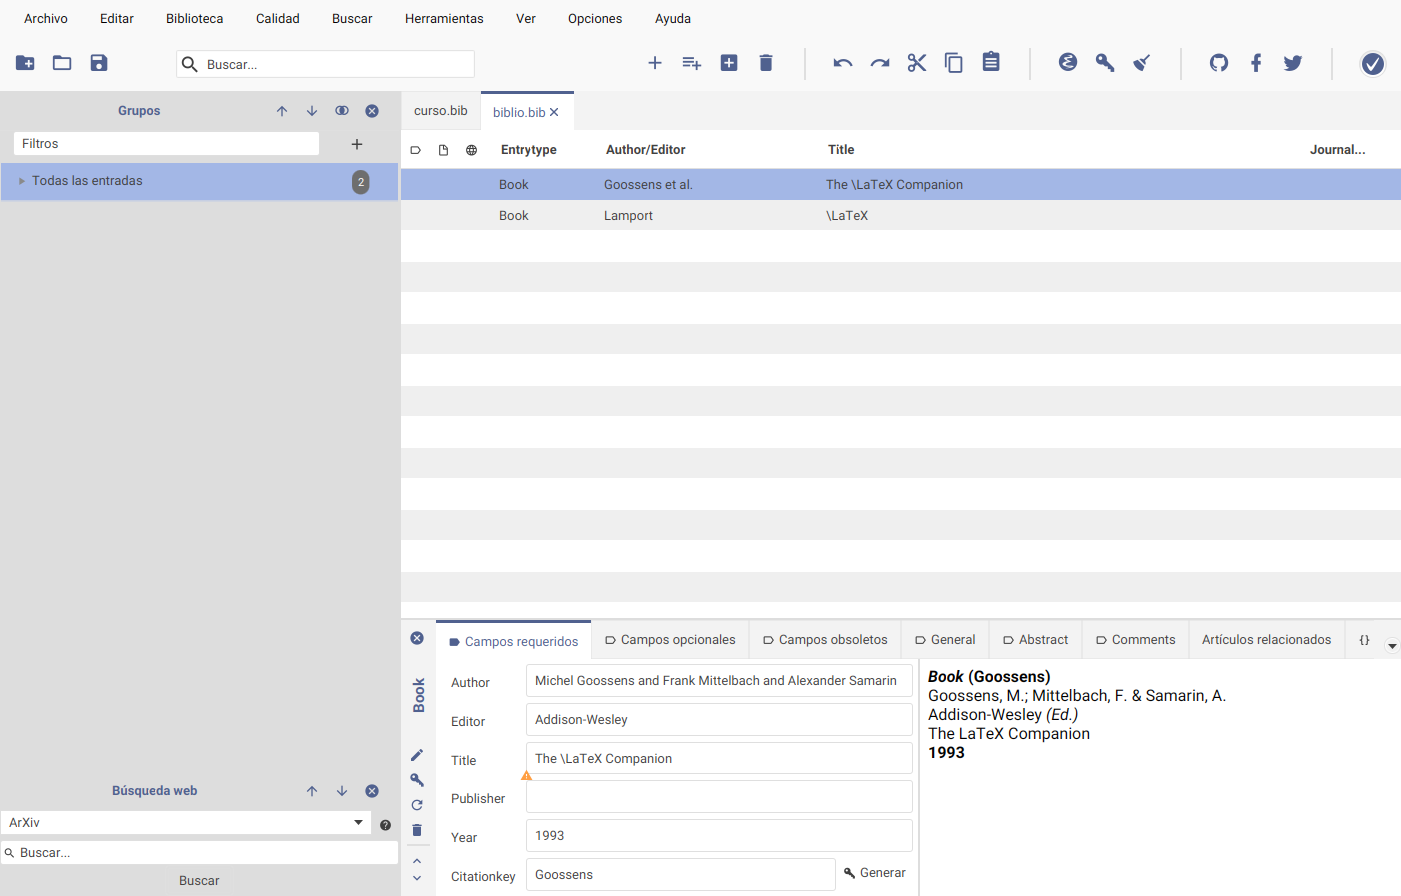Click the pencil icon in entry editor sidebar
The image size is (1401, 896).
tap(417, 755)
